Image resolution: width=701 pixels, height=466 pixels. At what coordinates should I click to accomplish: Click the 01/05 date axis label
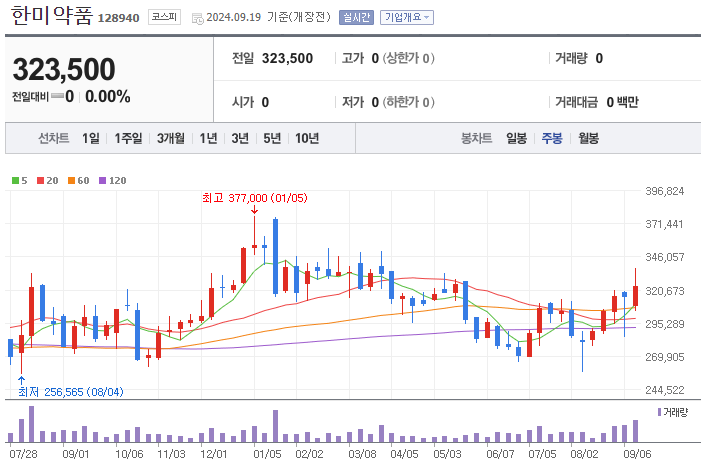(x=267, y=454)
